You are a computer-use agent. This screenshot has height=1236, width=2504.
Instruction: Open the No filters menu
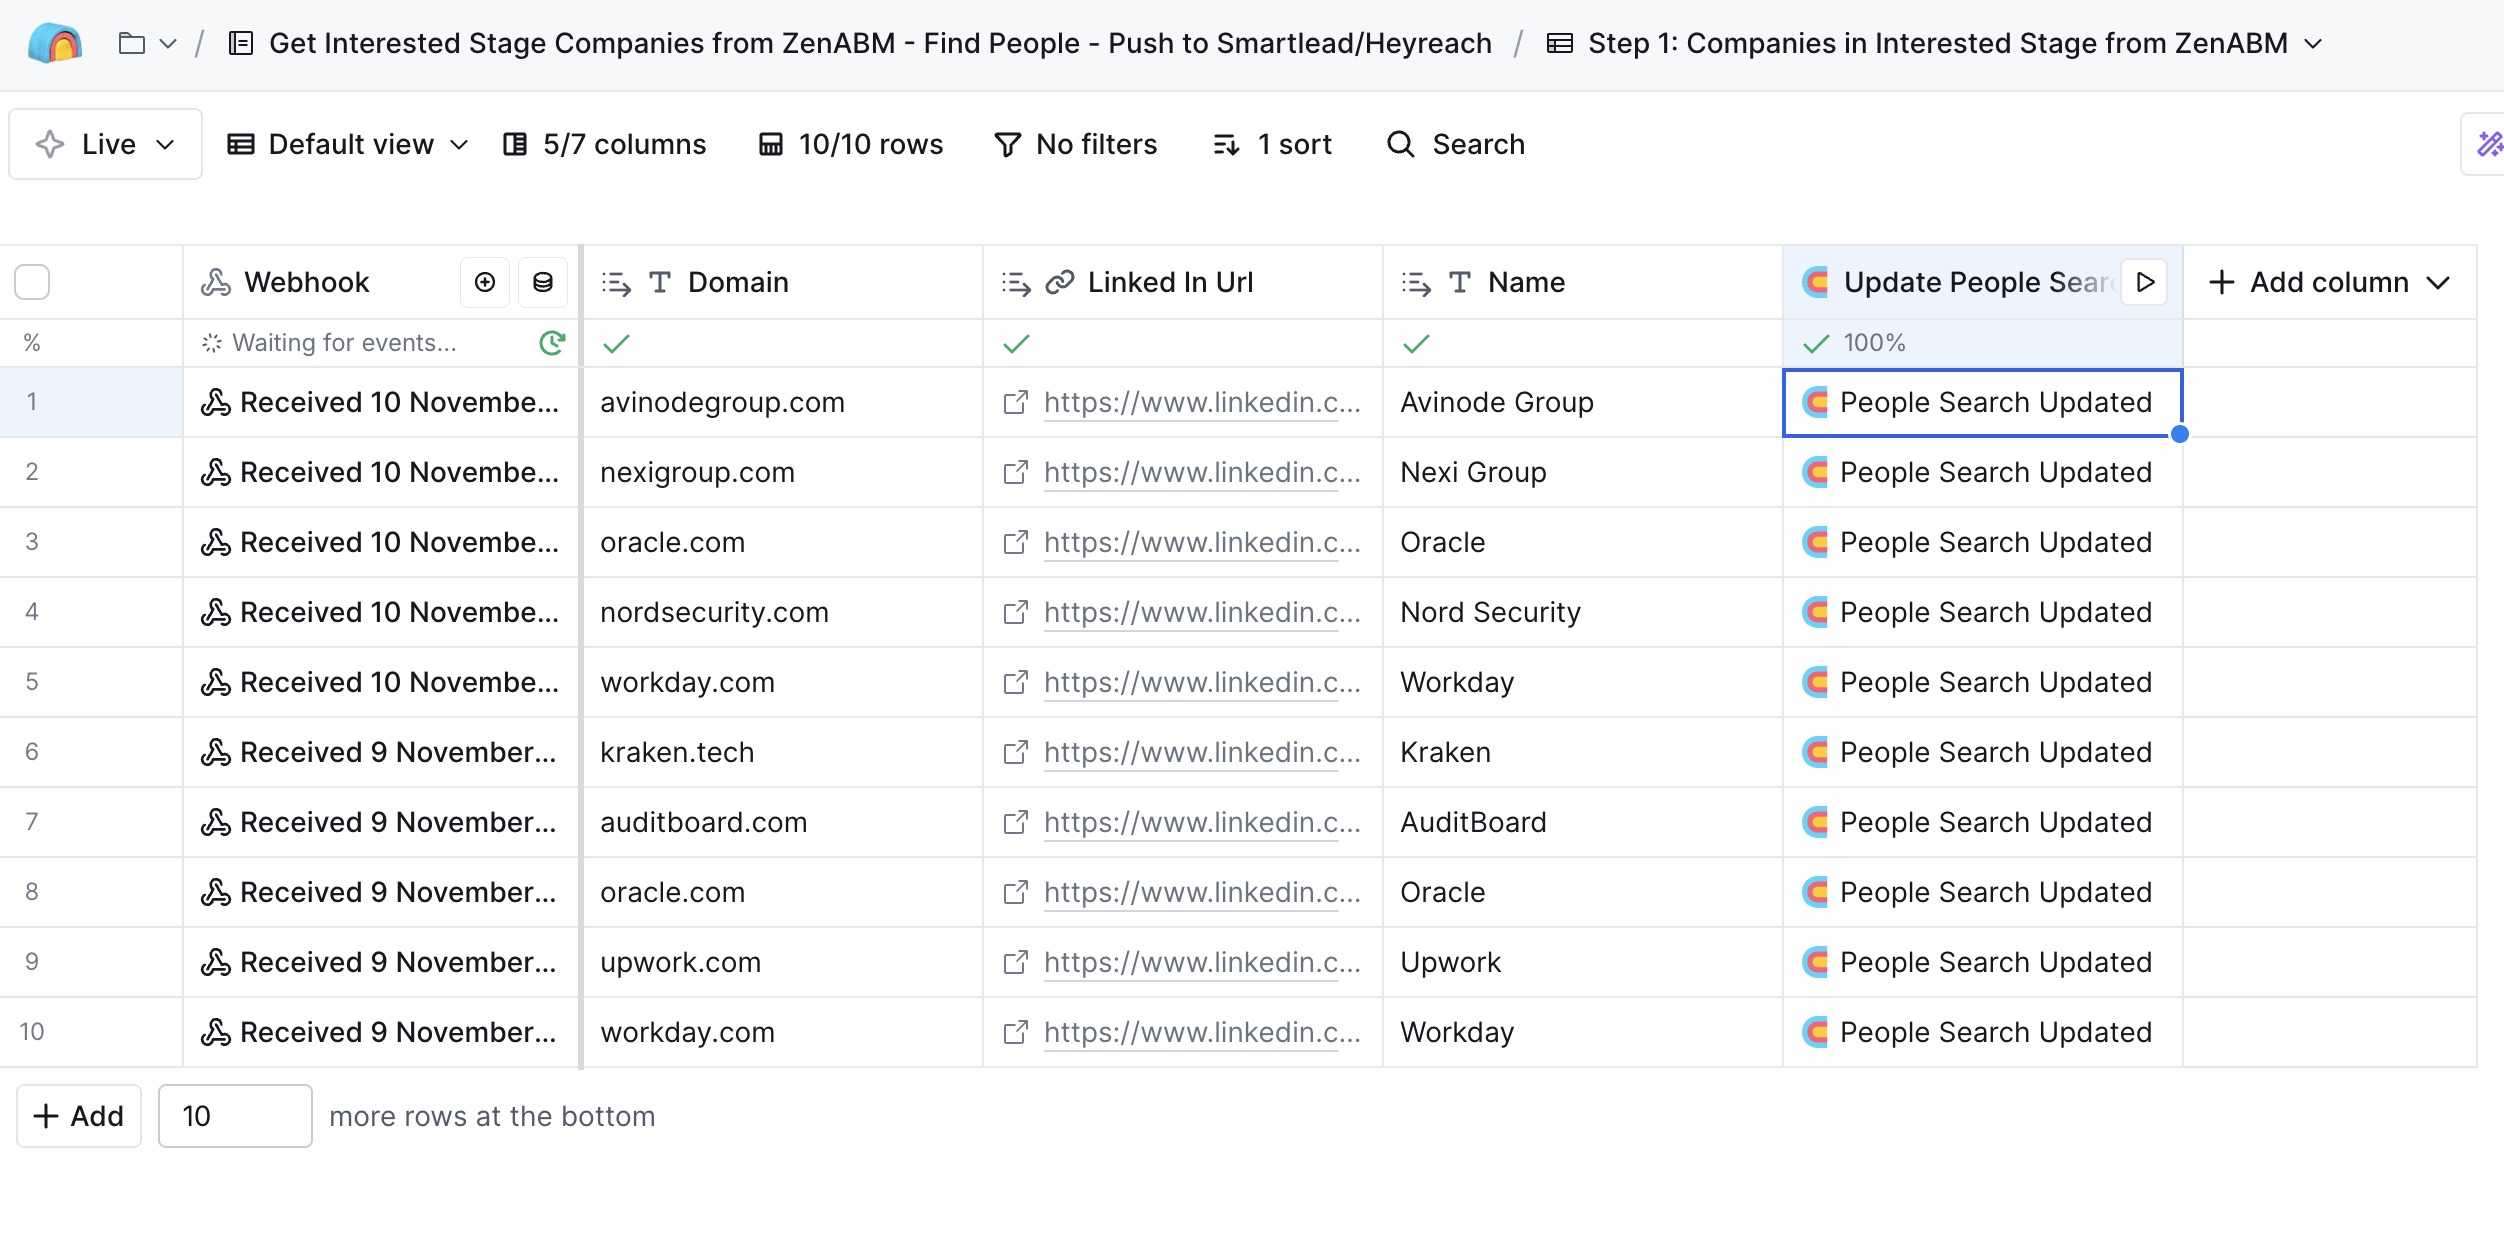click(1076, 143)
